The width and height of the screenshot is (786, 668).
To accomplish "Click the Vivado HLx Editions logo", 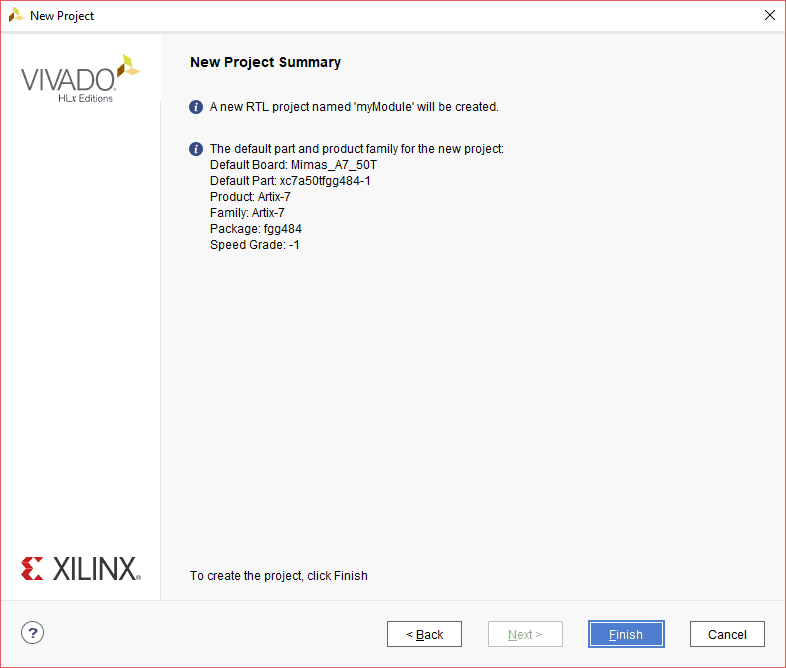I will 80,79.
